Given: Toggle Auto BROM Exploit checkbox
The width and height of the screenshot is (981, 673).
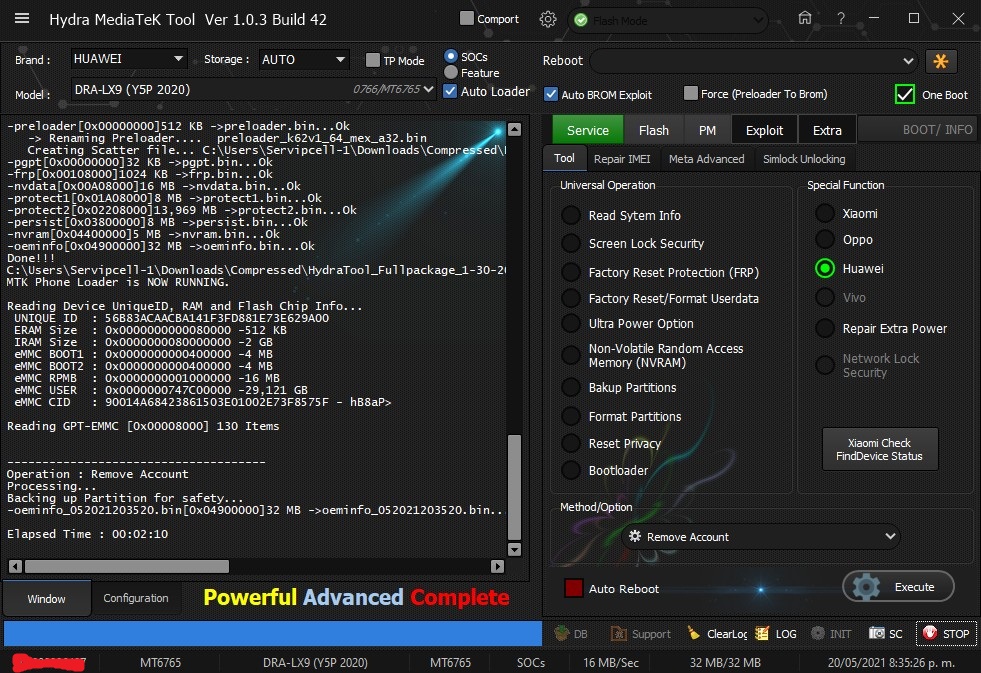Looking at the screenshot, I should coord(551,94).
